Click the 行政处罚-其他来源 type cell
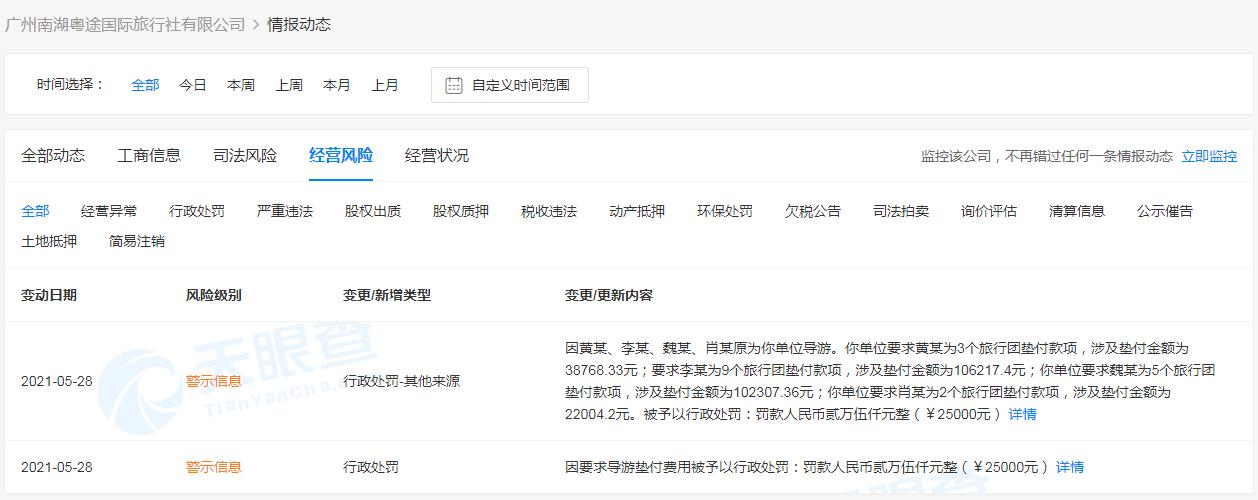This screenshot has height=500, width=1258. (x=402, y=381)
